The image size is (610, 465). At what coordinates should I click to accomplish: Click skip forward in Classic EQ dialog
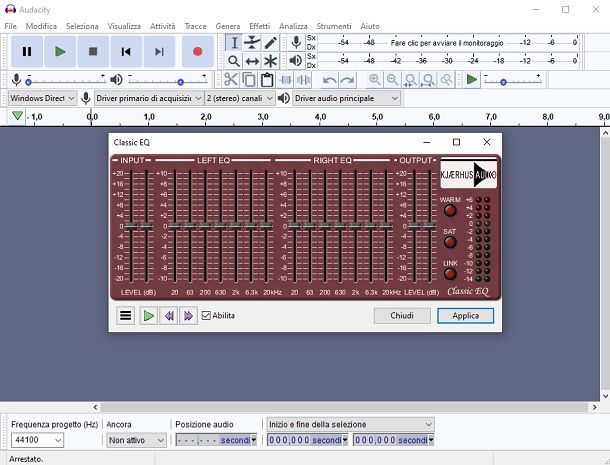pos(188,316)
